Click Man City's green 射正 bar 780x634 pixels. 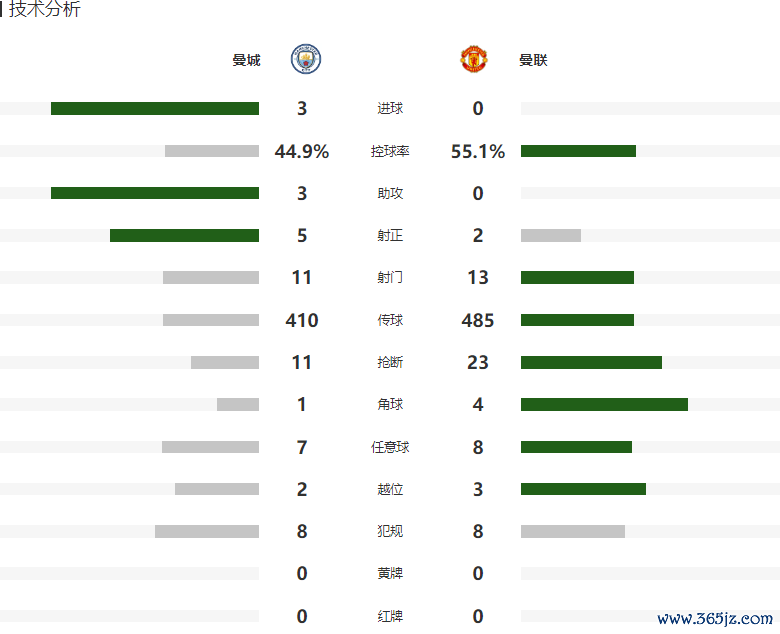click(x=184, y=235)
